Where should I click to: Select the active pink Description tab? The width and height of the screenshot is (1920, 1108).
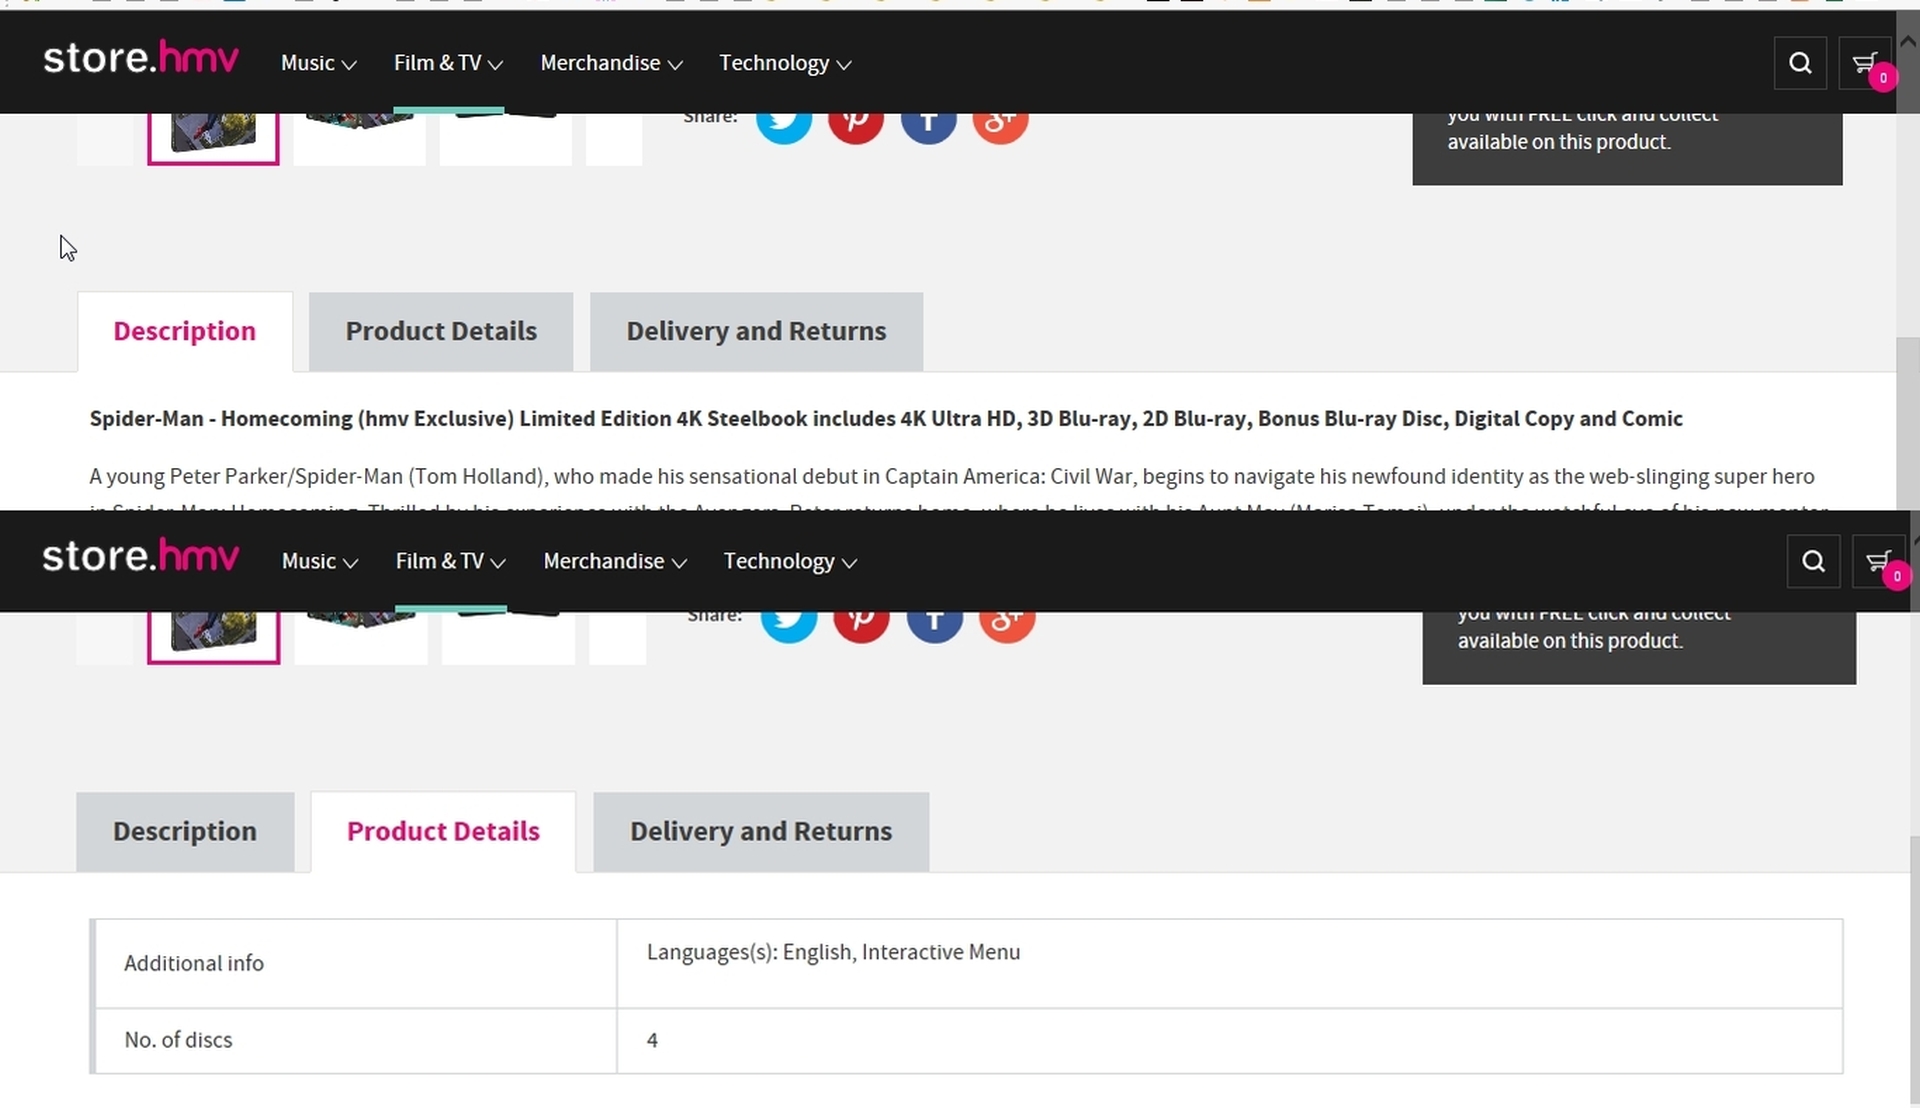tap(185, 331)
